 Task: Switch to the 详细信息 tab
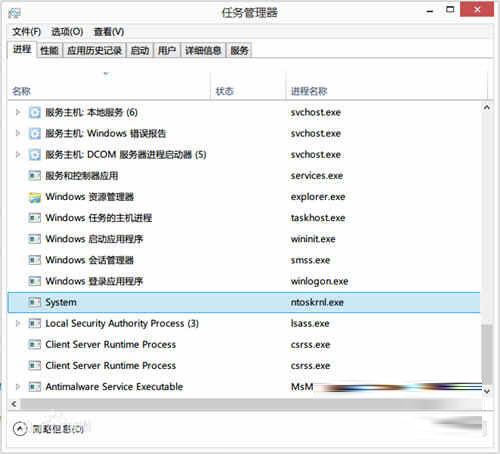(x=203, y=51)
